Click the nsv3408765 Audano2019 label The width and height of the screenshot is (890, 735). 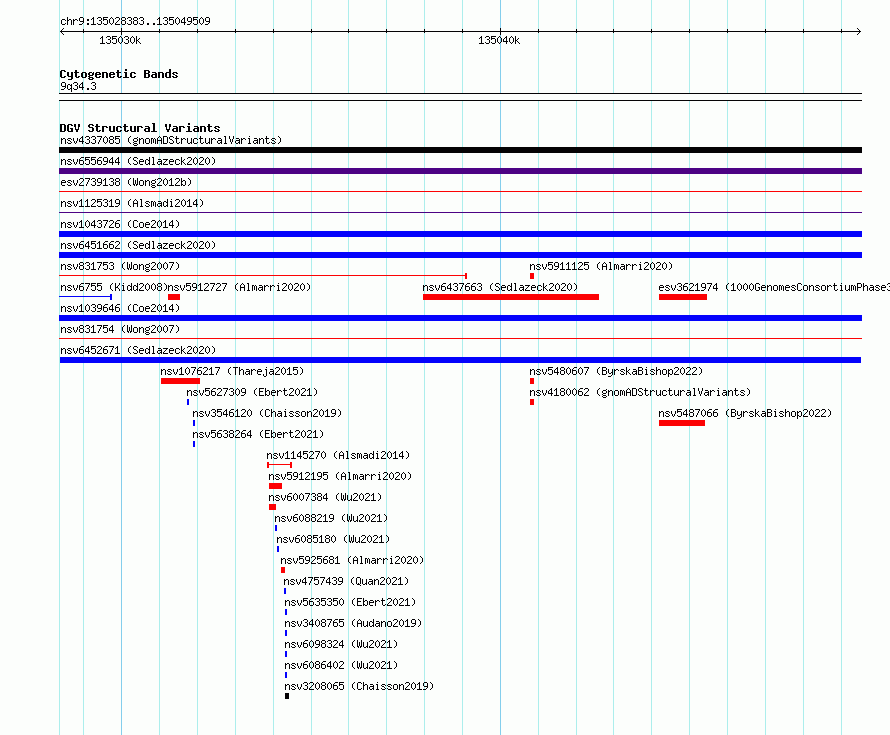[x=354, y=623]
